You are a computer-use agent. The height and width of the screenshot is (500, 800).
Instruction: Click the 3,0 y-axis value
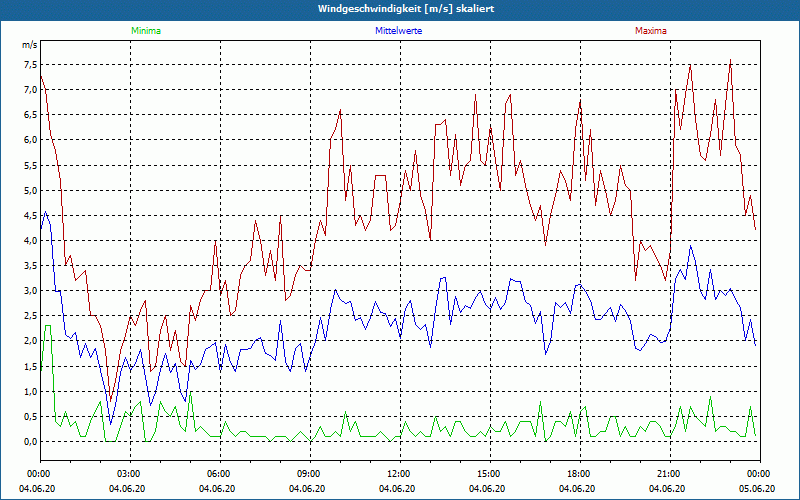click(x=30, y=291)
